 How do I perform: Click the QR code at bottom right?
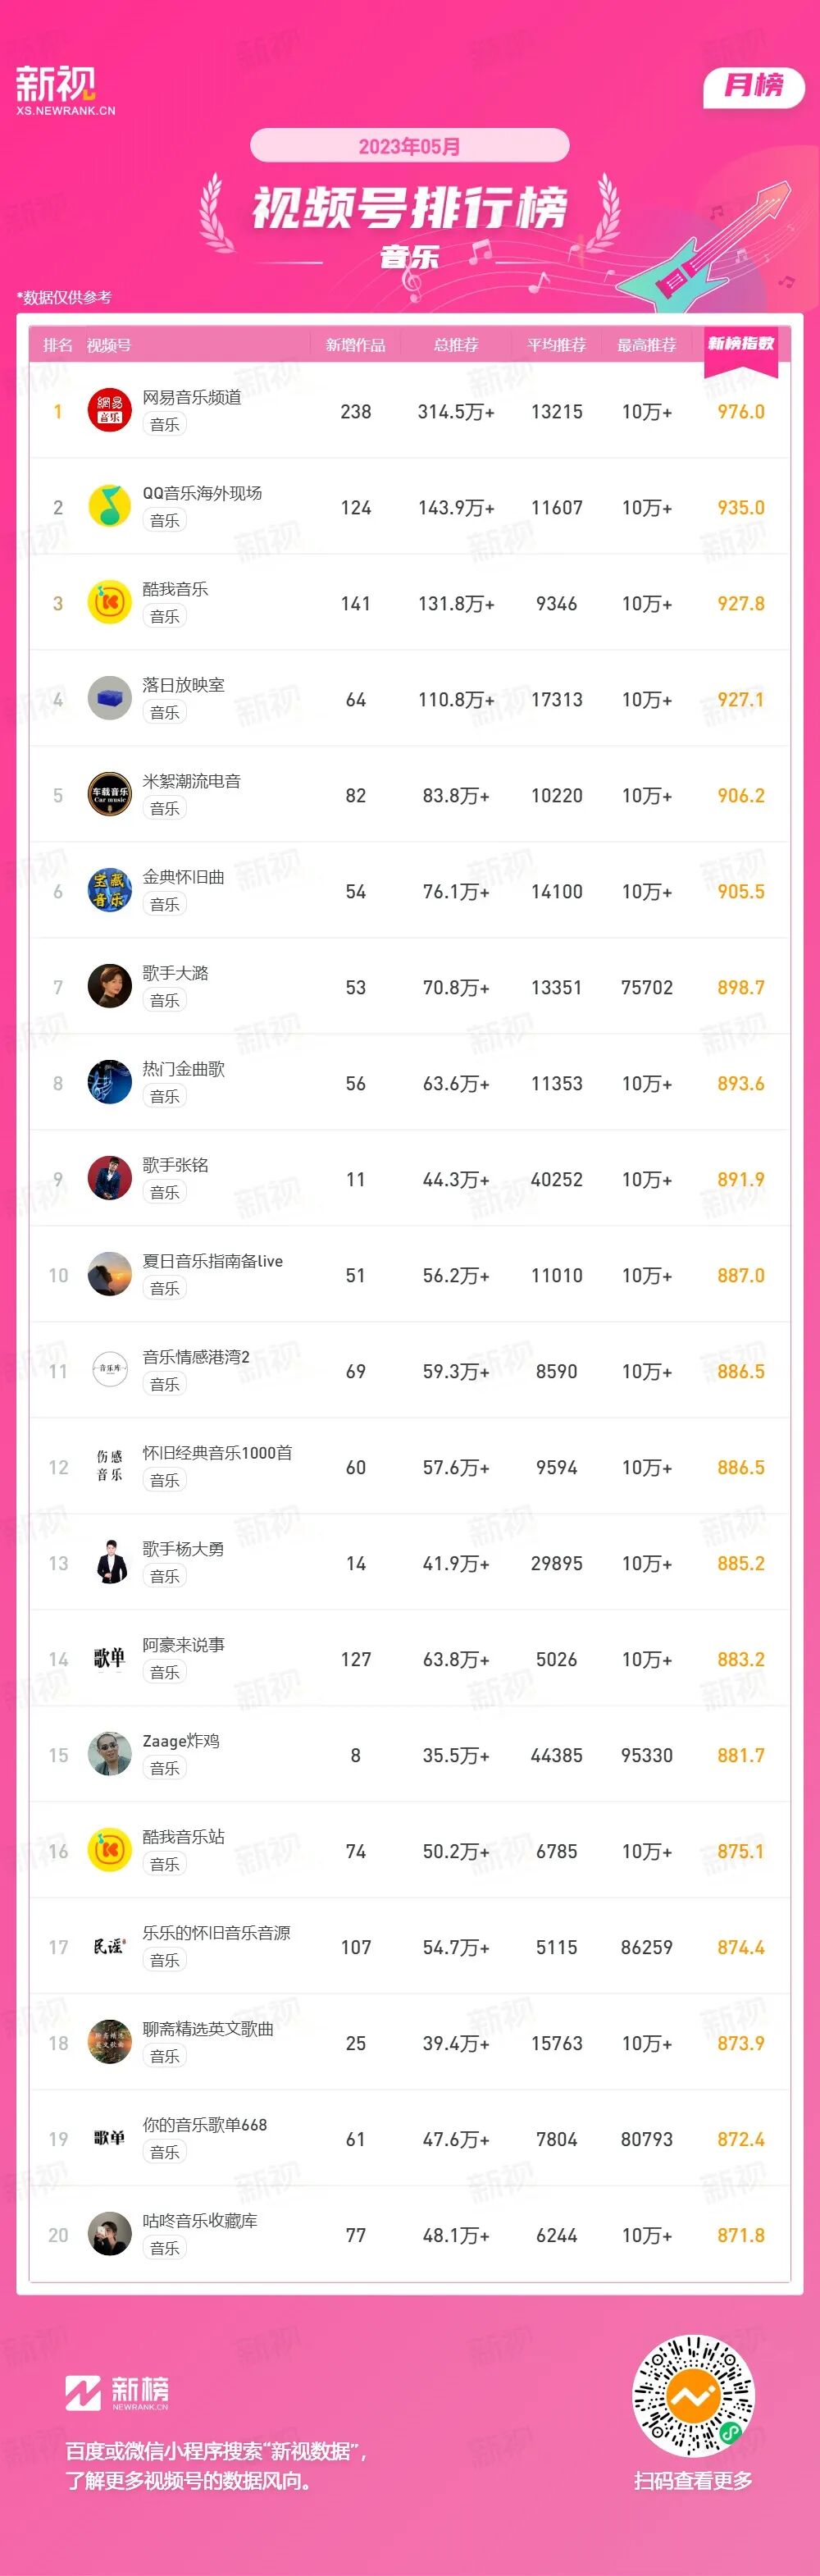[693, 2396]
